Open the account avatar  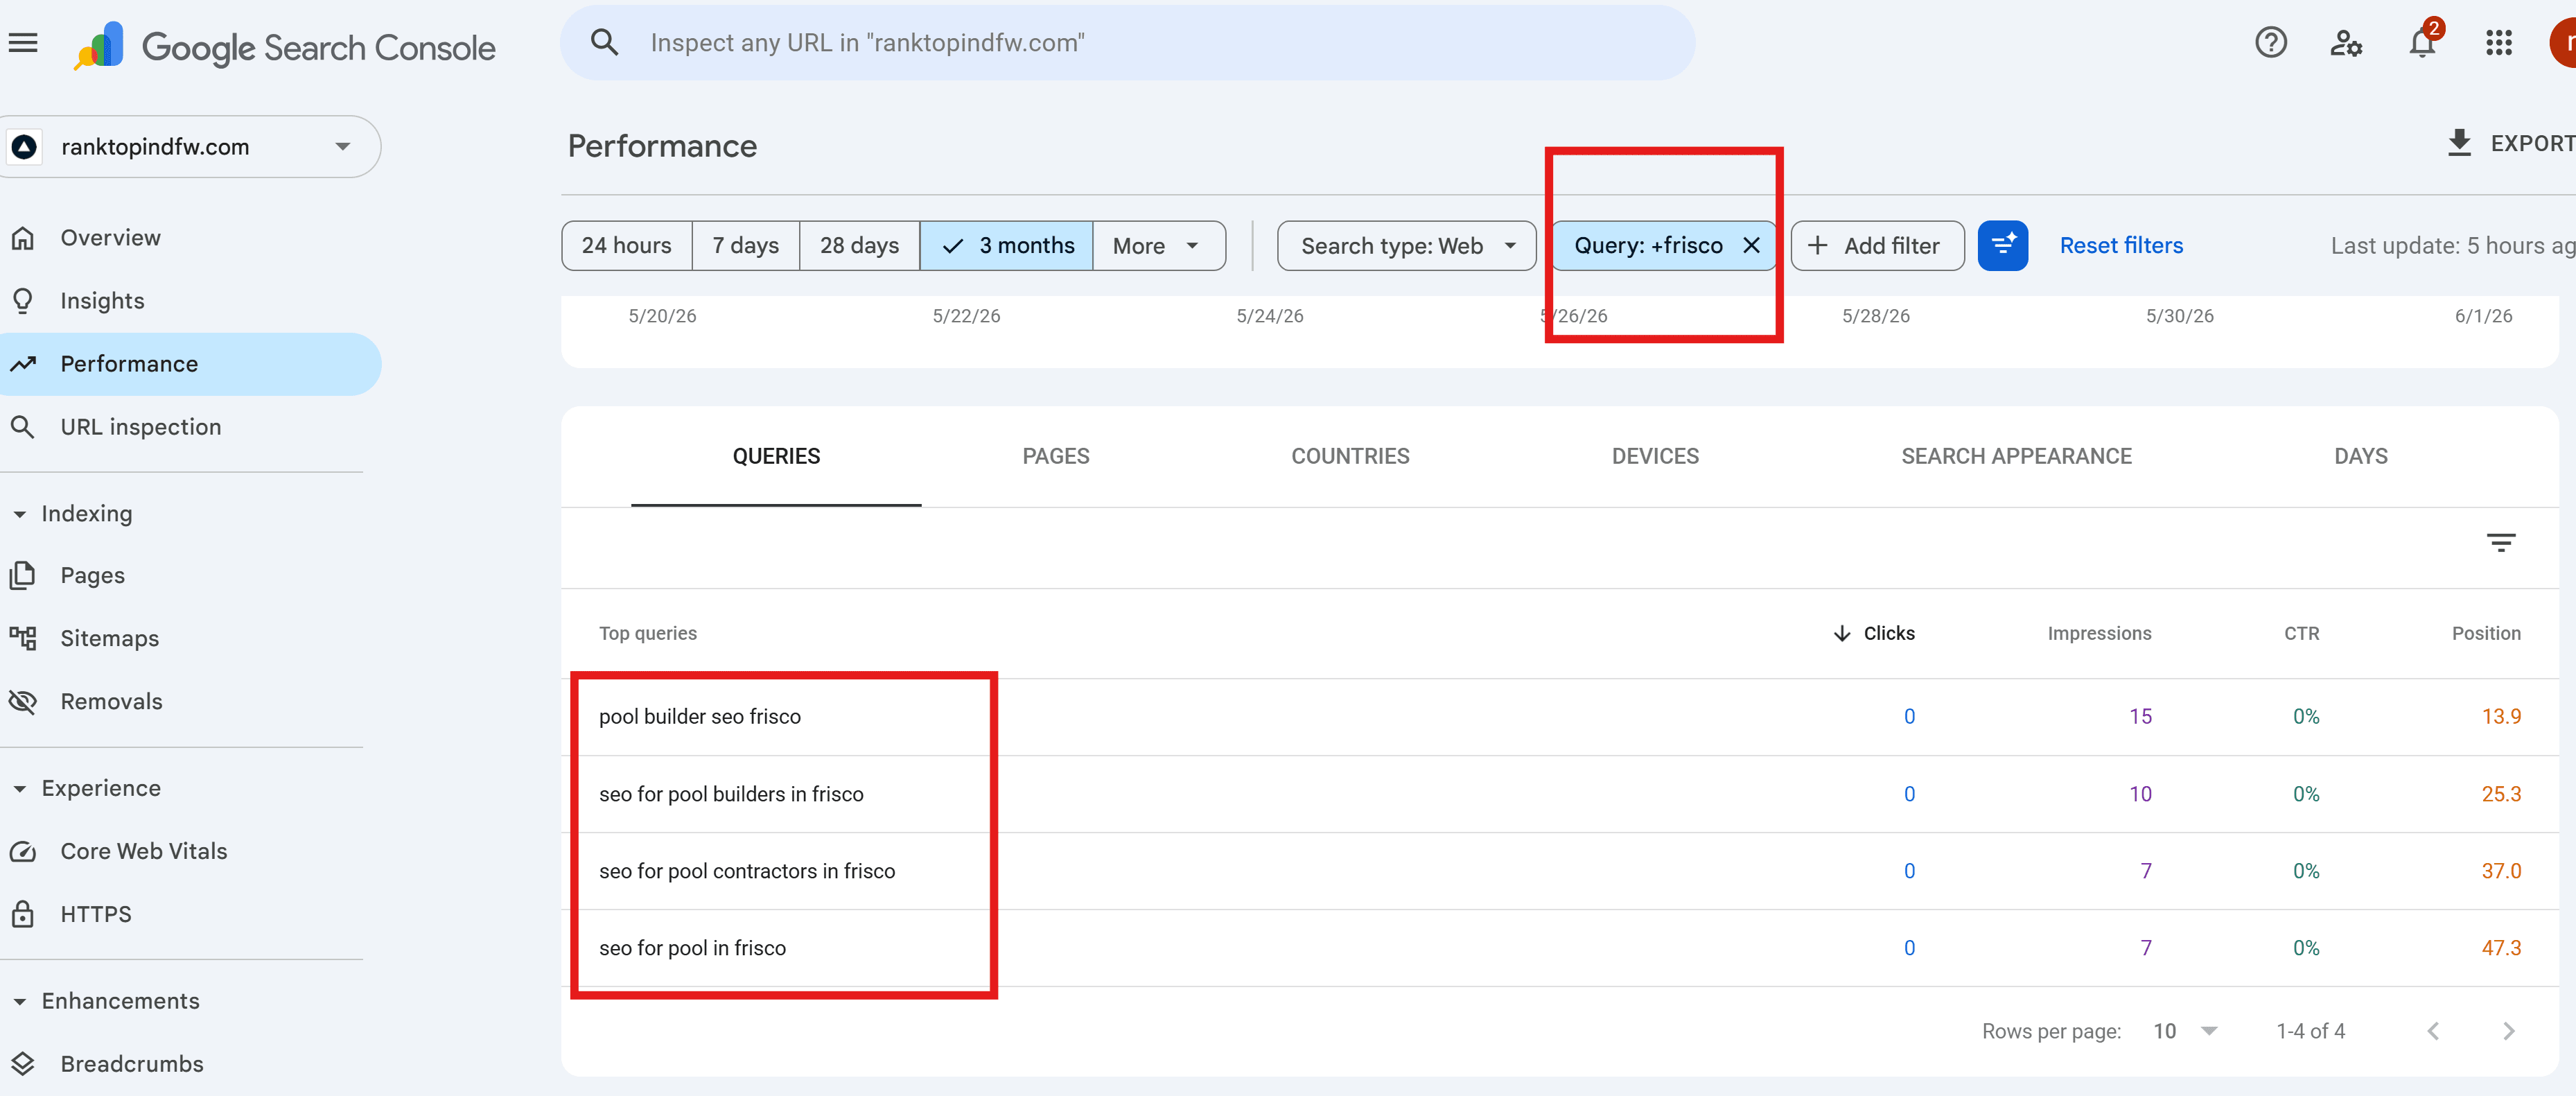pos(2562,43)
